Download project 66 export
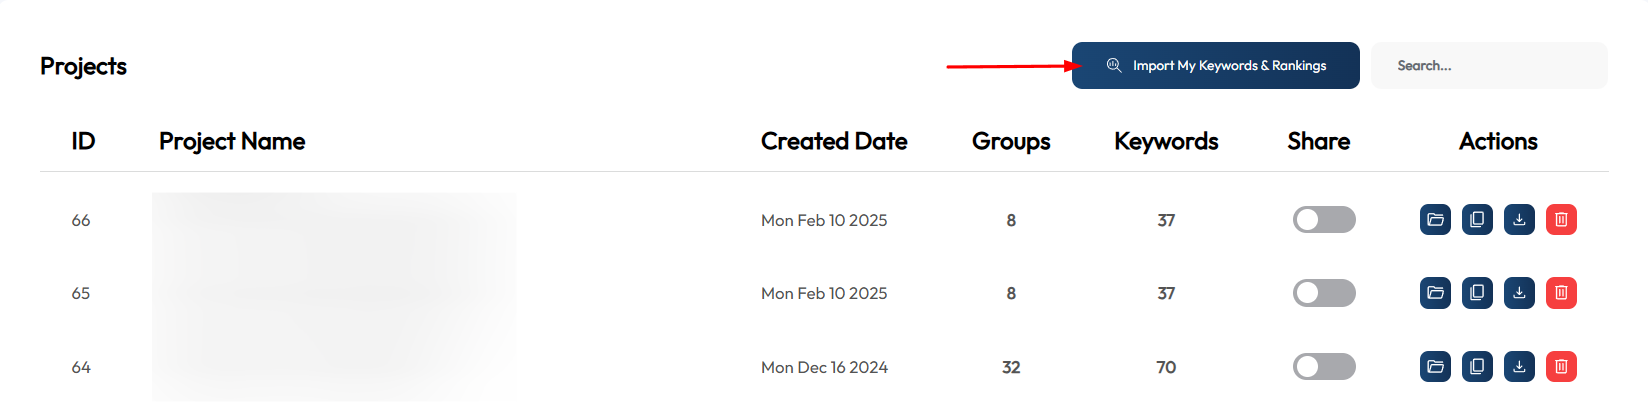The image size is (1648, 407). click(x=1519, y=219)
